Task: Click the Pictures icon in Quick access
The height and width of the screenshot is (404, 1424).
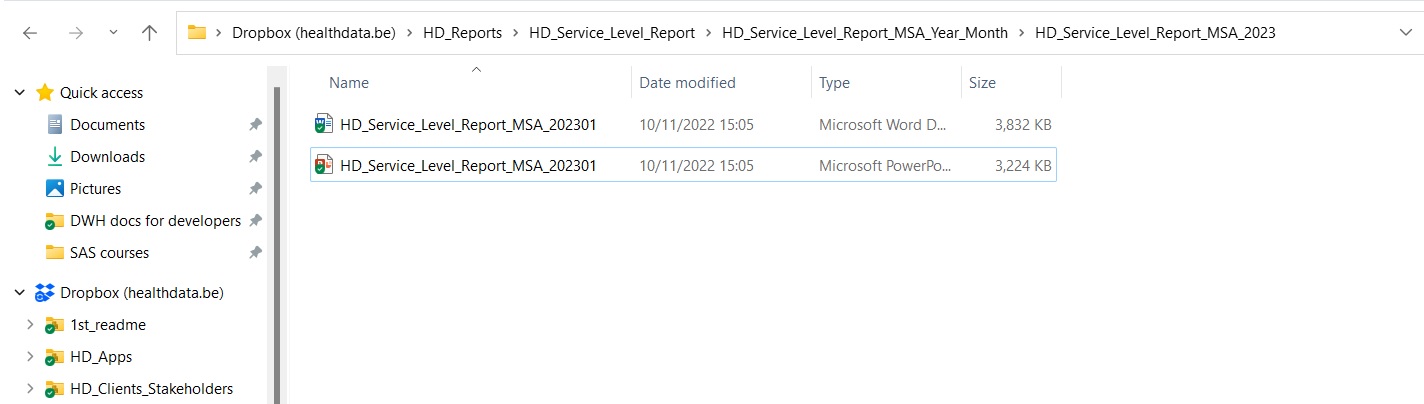Action: (x=55, y=189)
